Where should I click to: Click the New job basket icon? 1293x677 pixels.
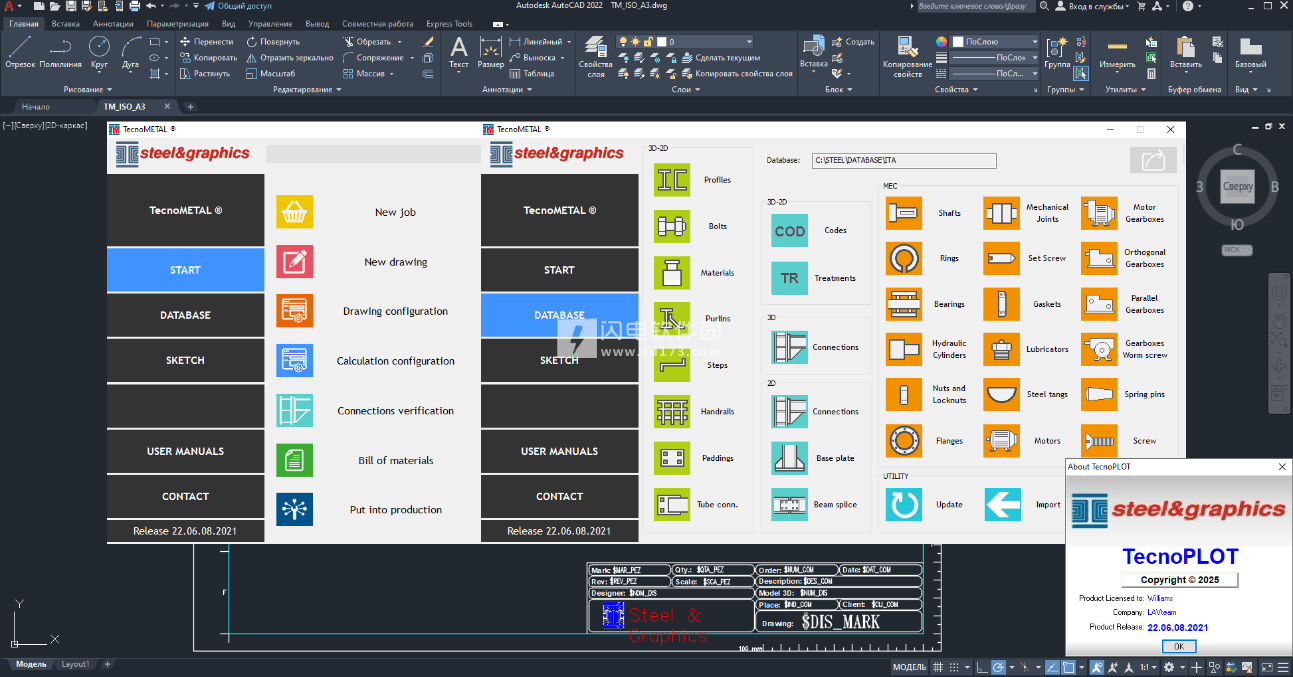click(294, 212)
